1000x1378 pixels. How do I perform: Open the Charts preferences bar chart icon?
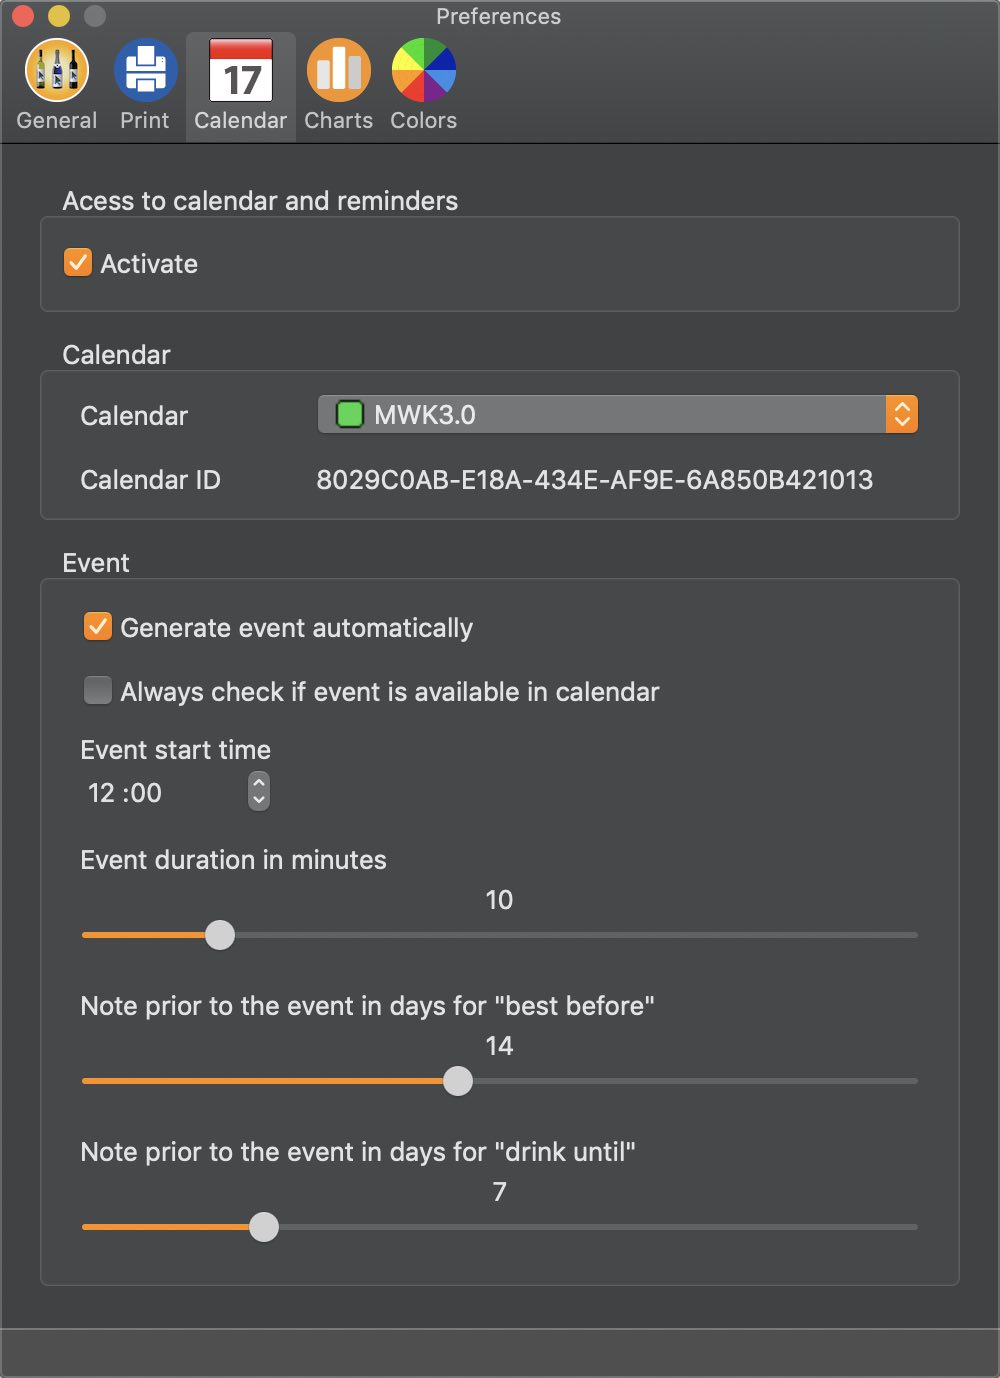[x=338, y=70]
